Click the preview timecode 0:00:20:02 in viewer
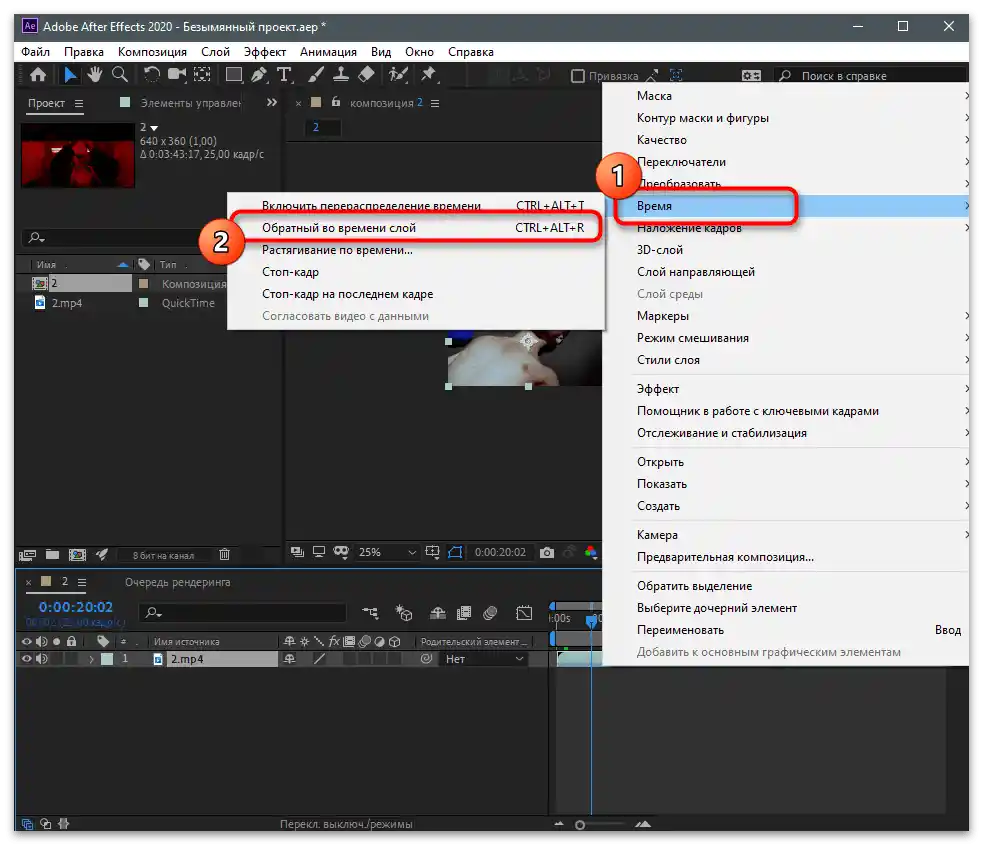Viewport: 983px width, 845px height. coord(500,552)
